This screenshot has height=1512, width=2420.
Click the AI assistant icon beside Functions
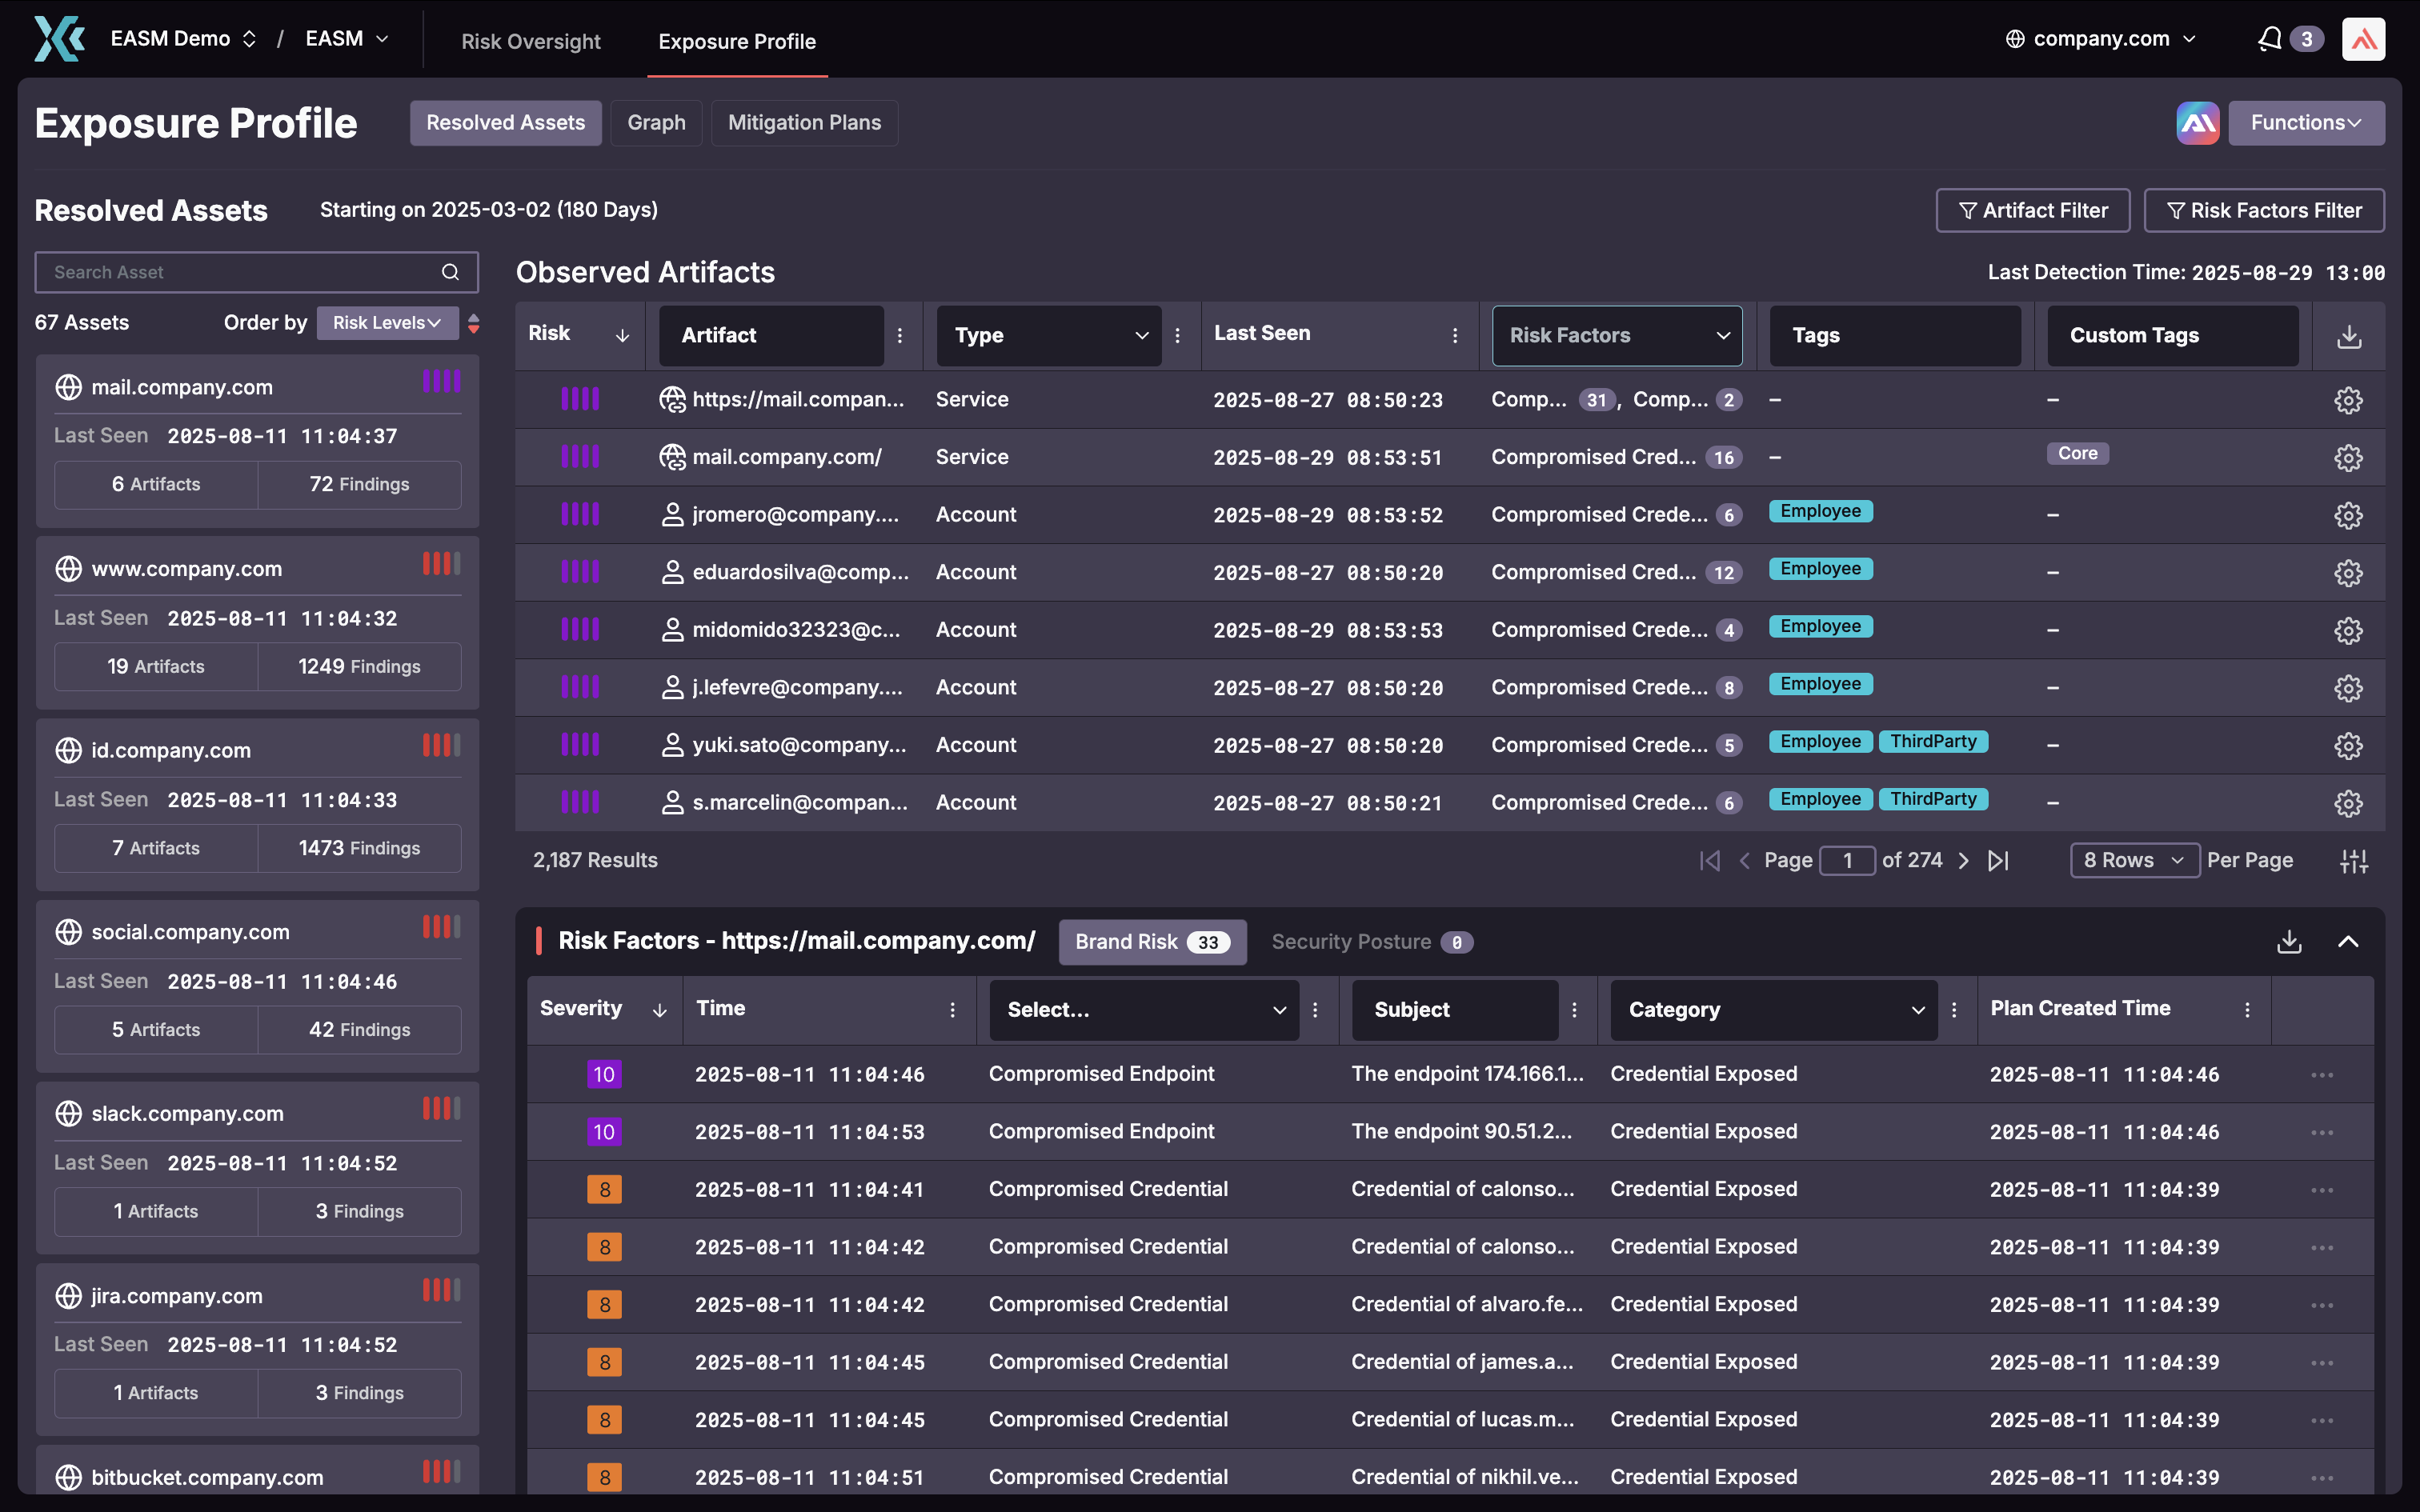point(2197,123)
